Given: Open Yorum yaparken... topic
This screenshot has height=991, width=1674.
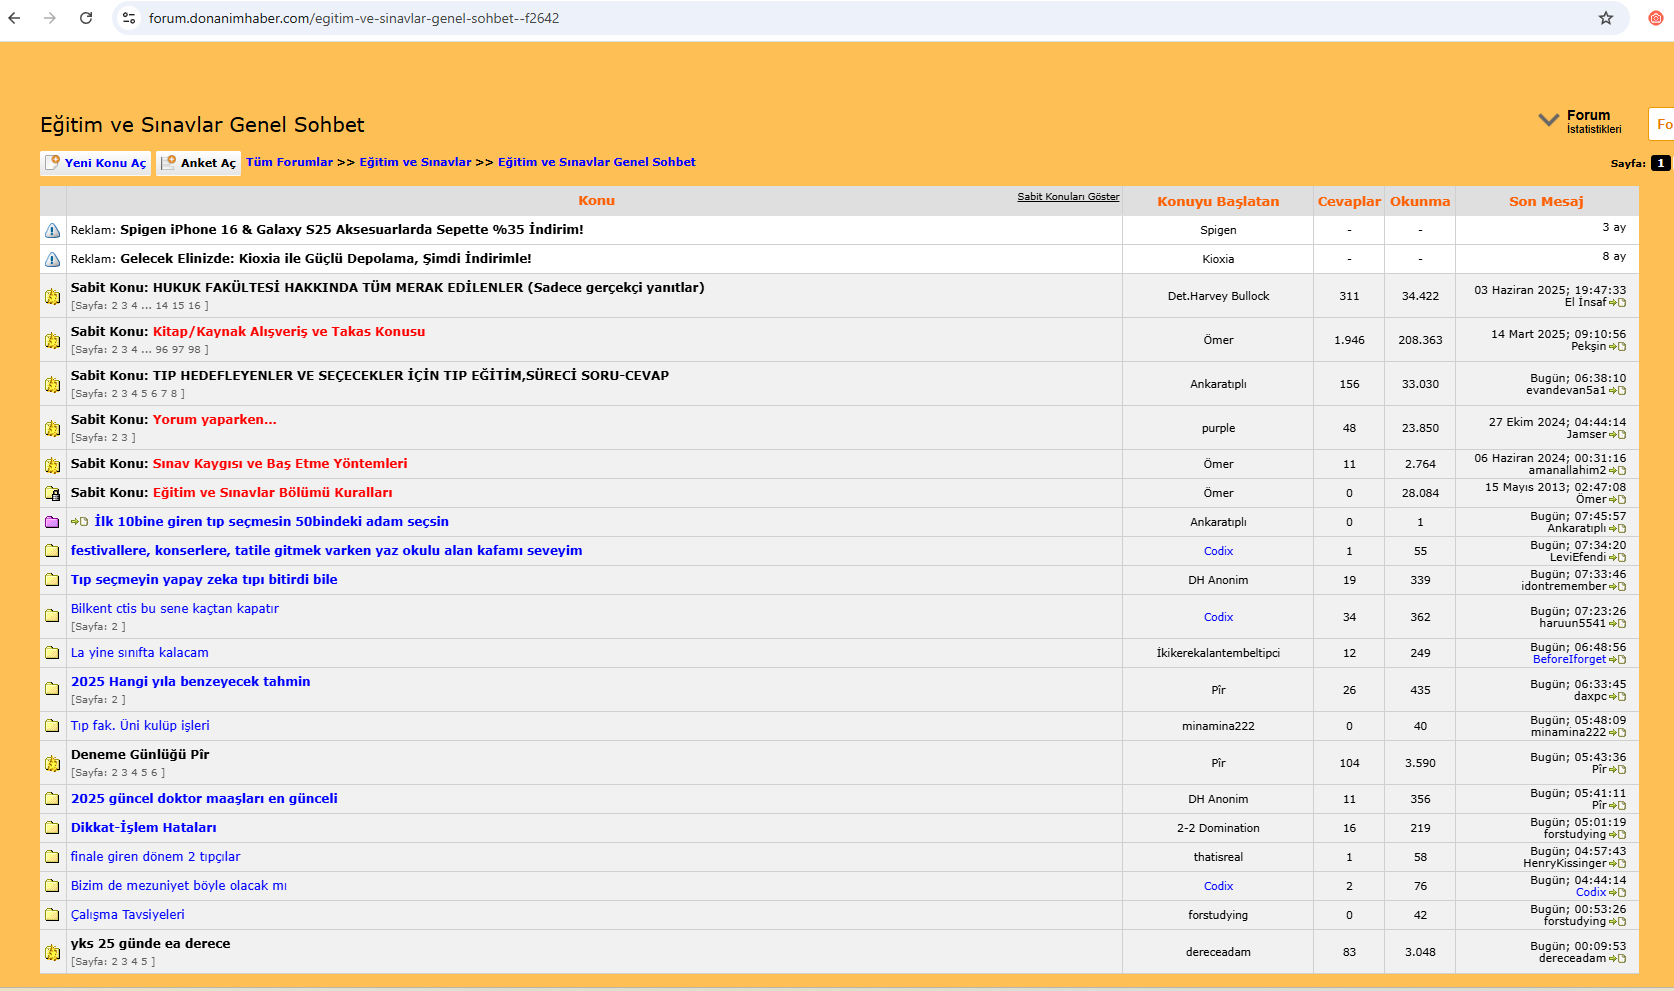Looking at the screenshot, I should [215, 419].
